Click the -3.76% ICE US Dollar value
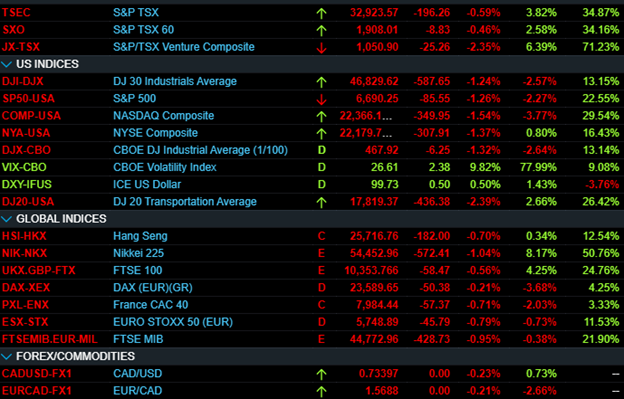Image resolution: width=624 pixels, height=399 pixels. coord(602,185)
